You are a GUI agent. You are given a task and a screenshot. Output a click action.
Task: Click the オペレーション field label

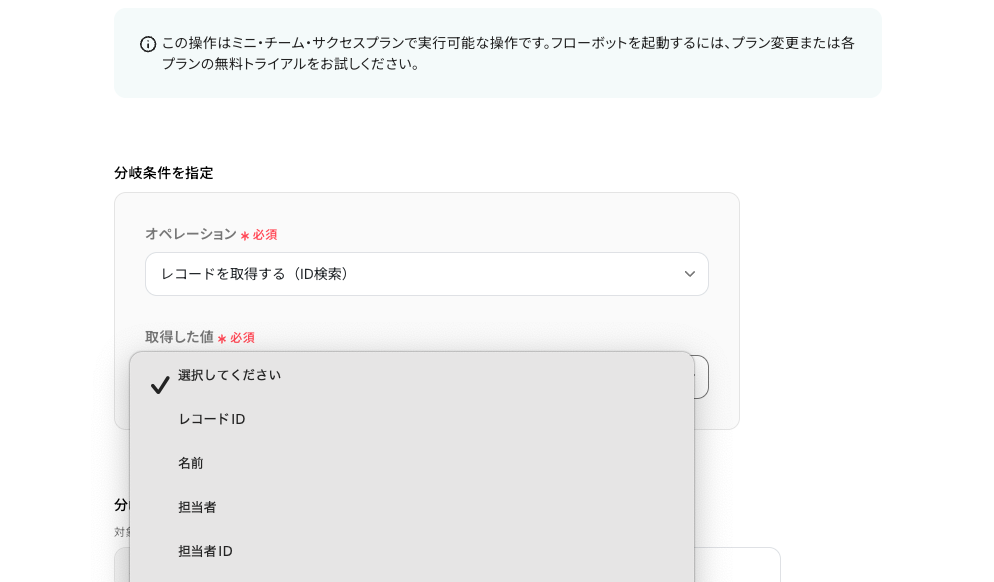(191, 234)
